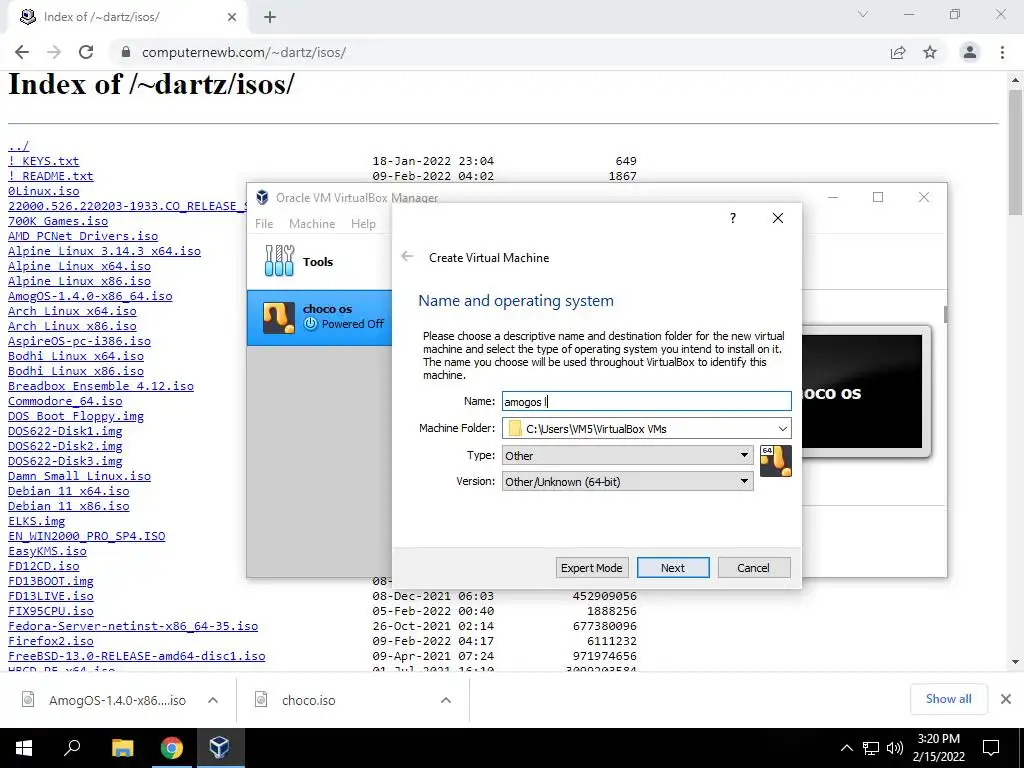The image size is (1024, 768).
Task: Reload the page with the refresh icon
Action: click(86, 52)
